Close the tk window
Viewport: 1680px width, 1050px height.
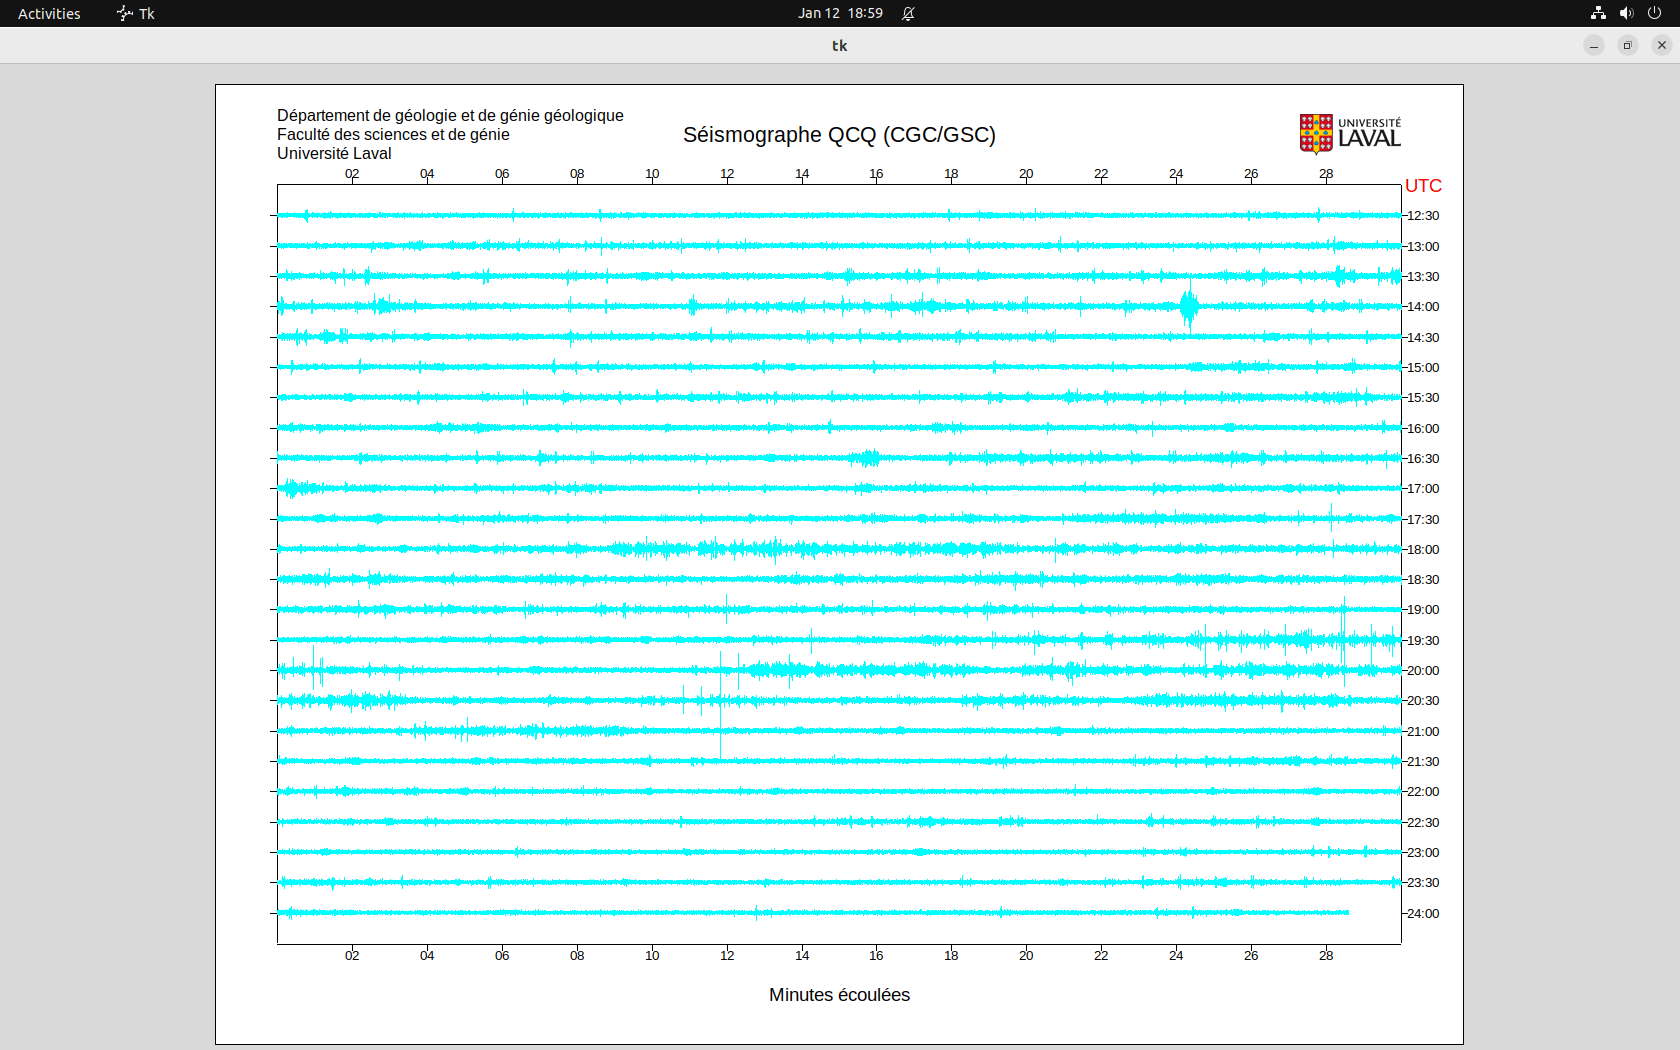[x=1662, y=45]
